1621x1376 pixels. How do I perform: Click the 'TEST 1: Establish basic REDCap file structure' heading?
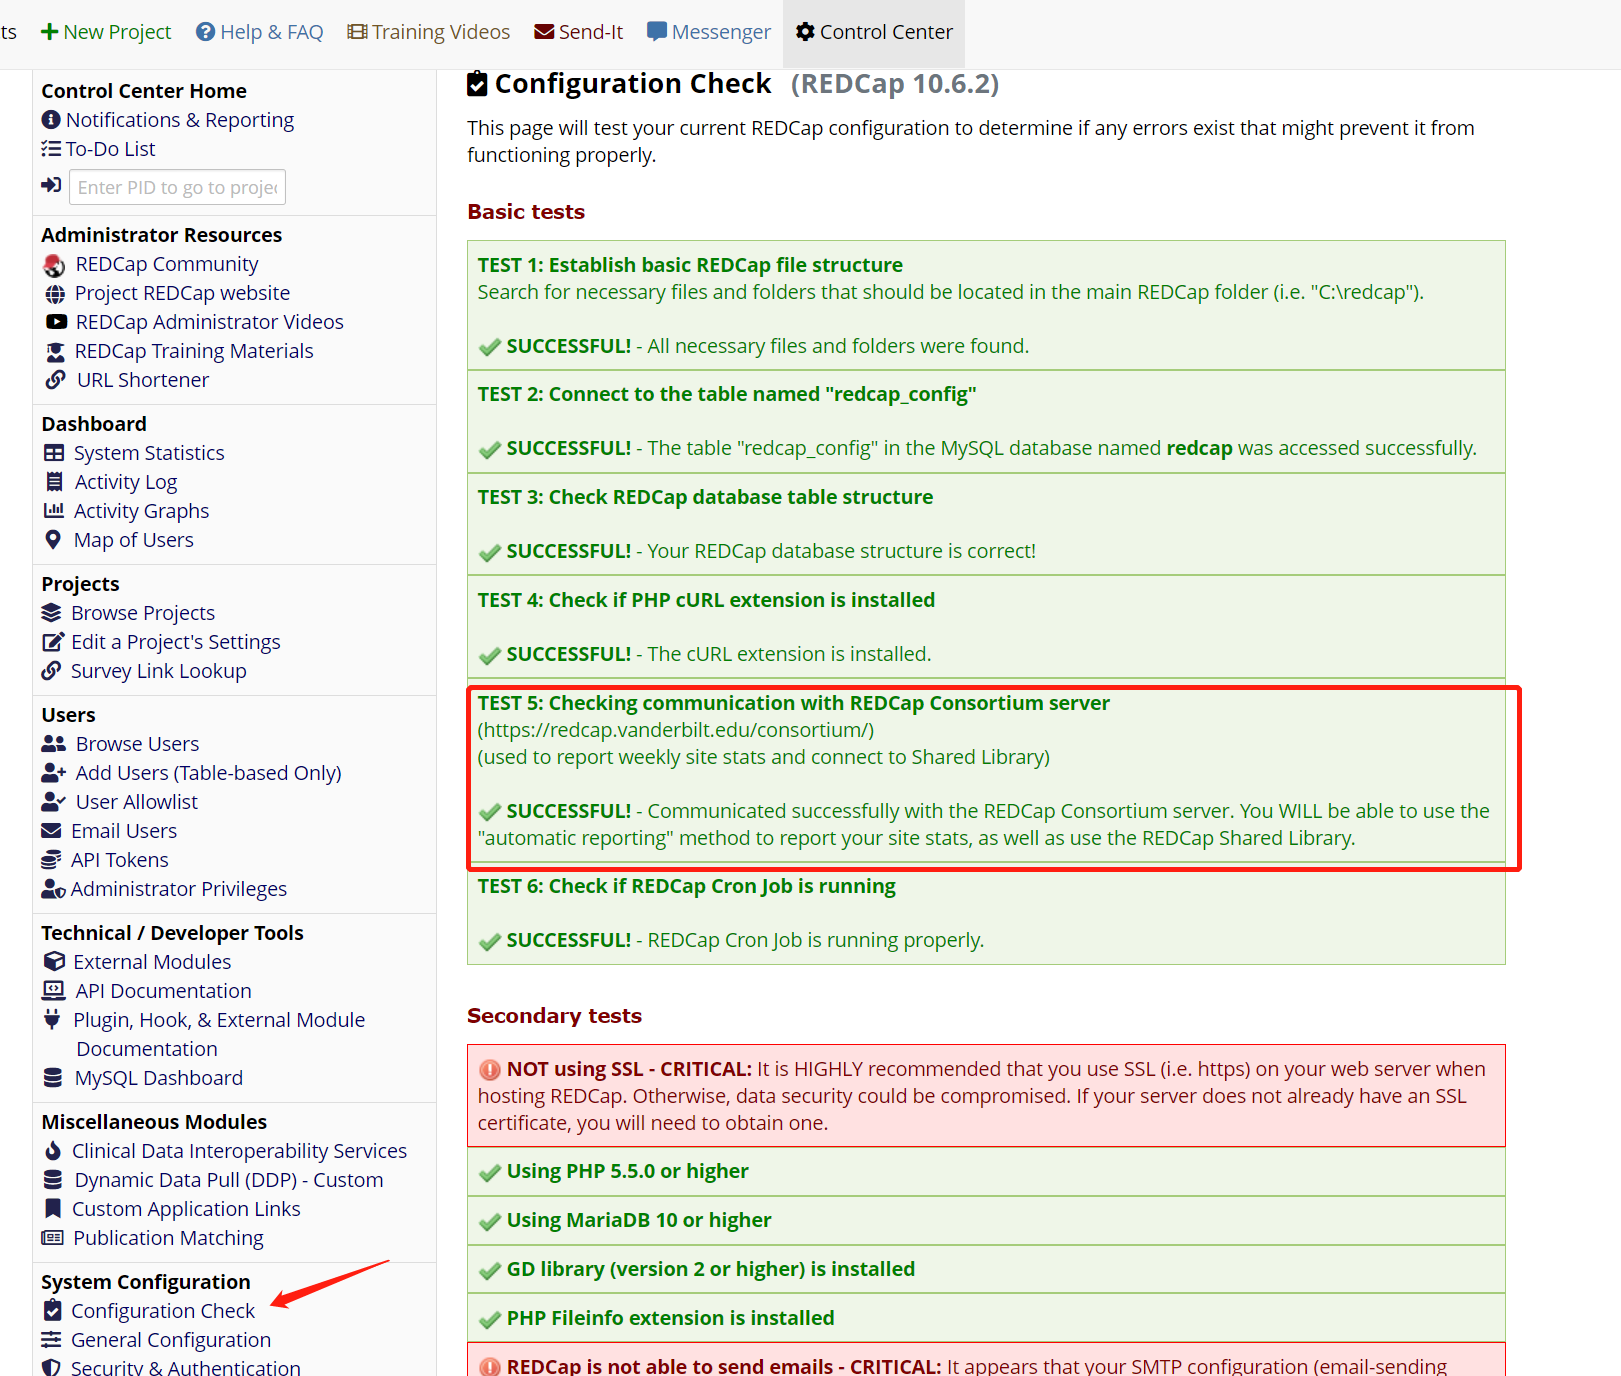pos(690,265)
